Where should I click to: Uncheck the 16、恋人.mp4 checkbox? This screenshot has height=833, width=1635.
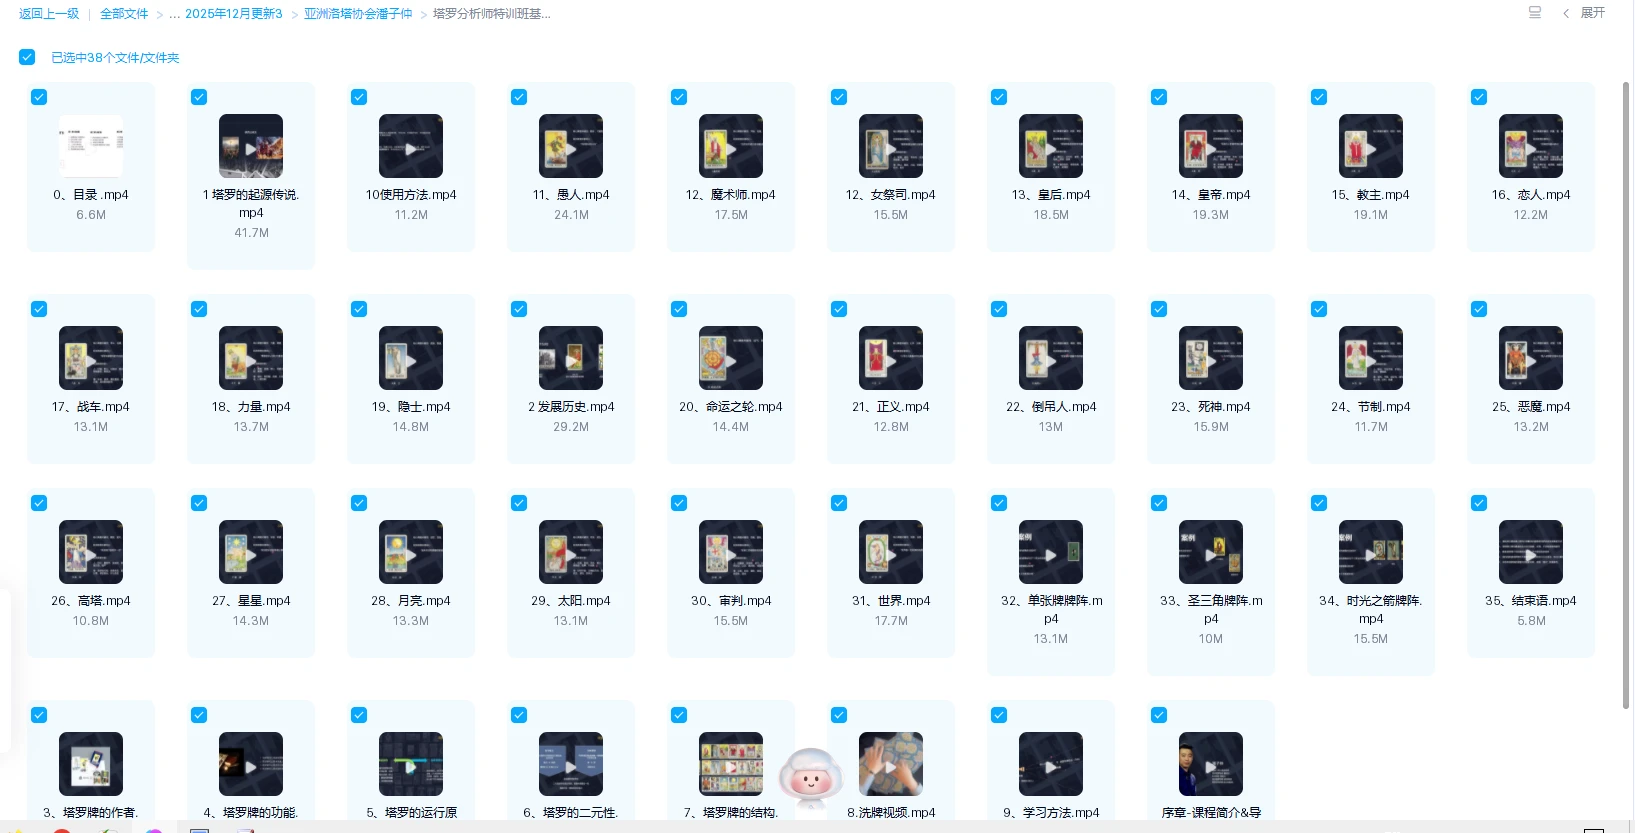tap(1479, 97)
